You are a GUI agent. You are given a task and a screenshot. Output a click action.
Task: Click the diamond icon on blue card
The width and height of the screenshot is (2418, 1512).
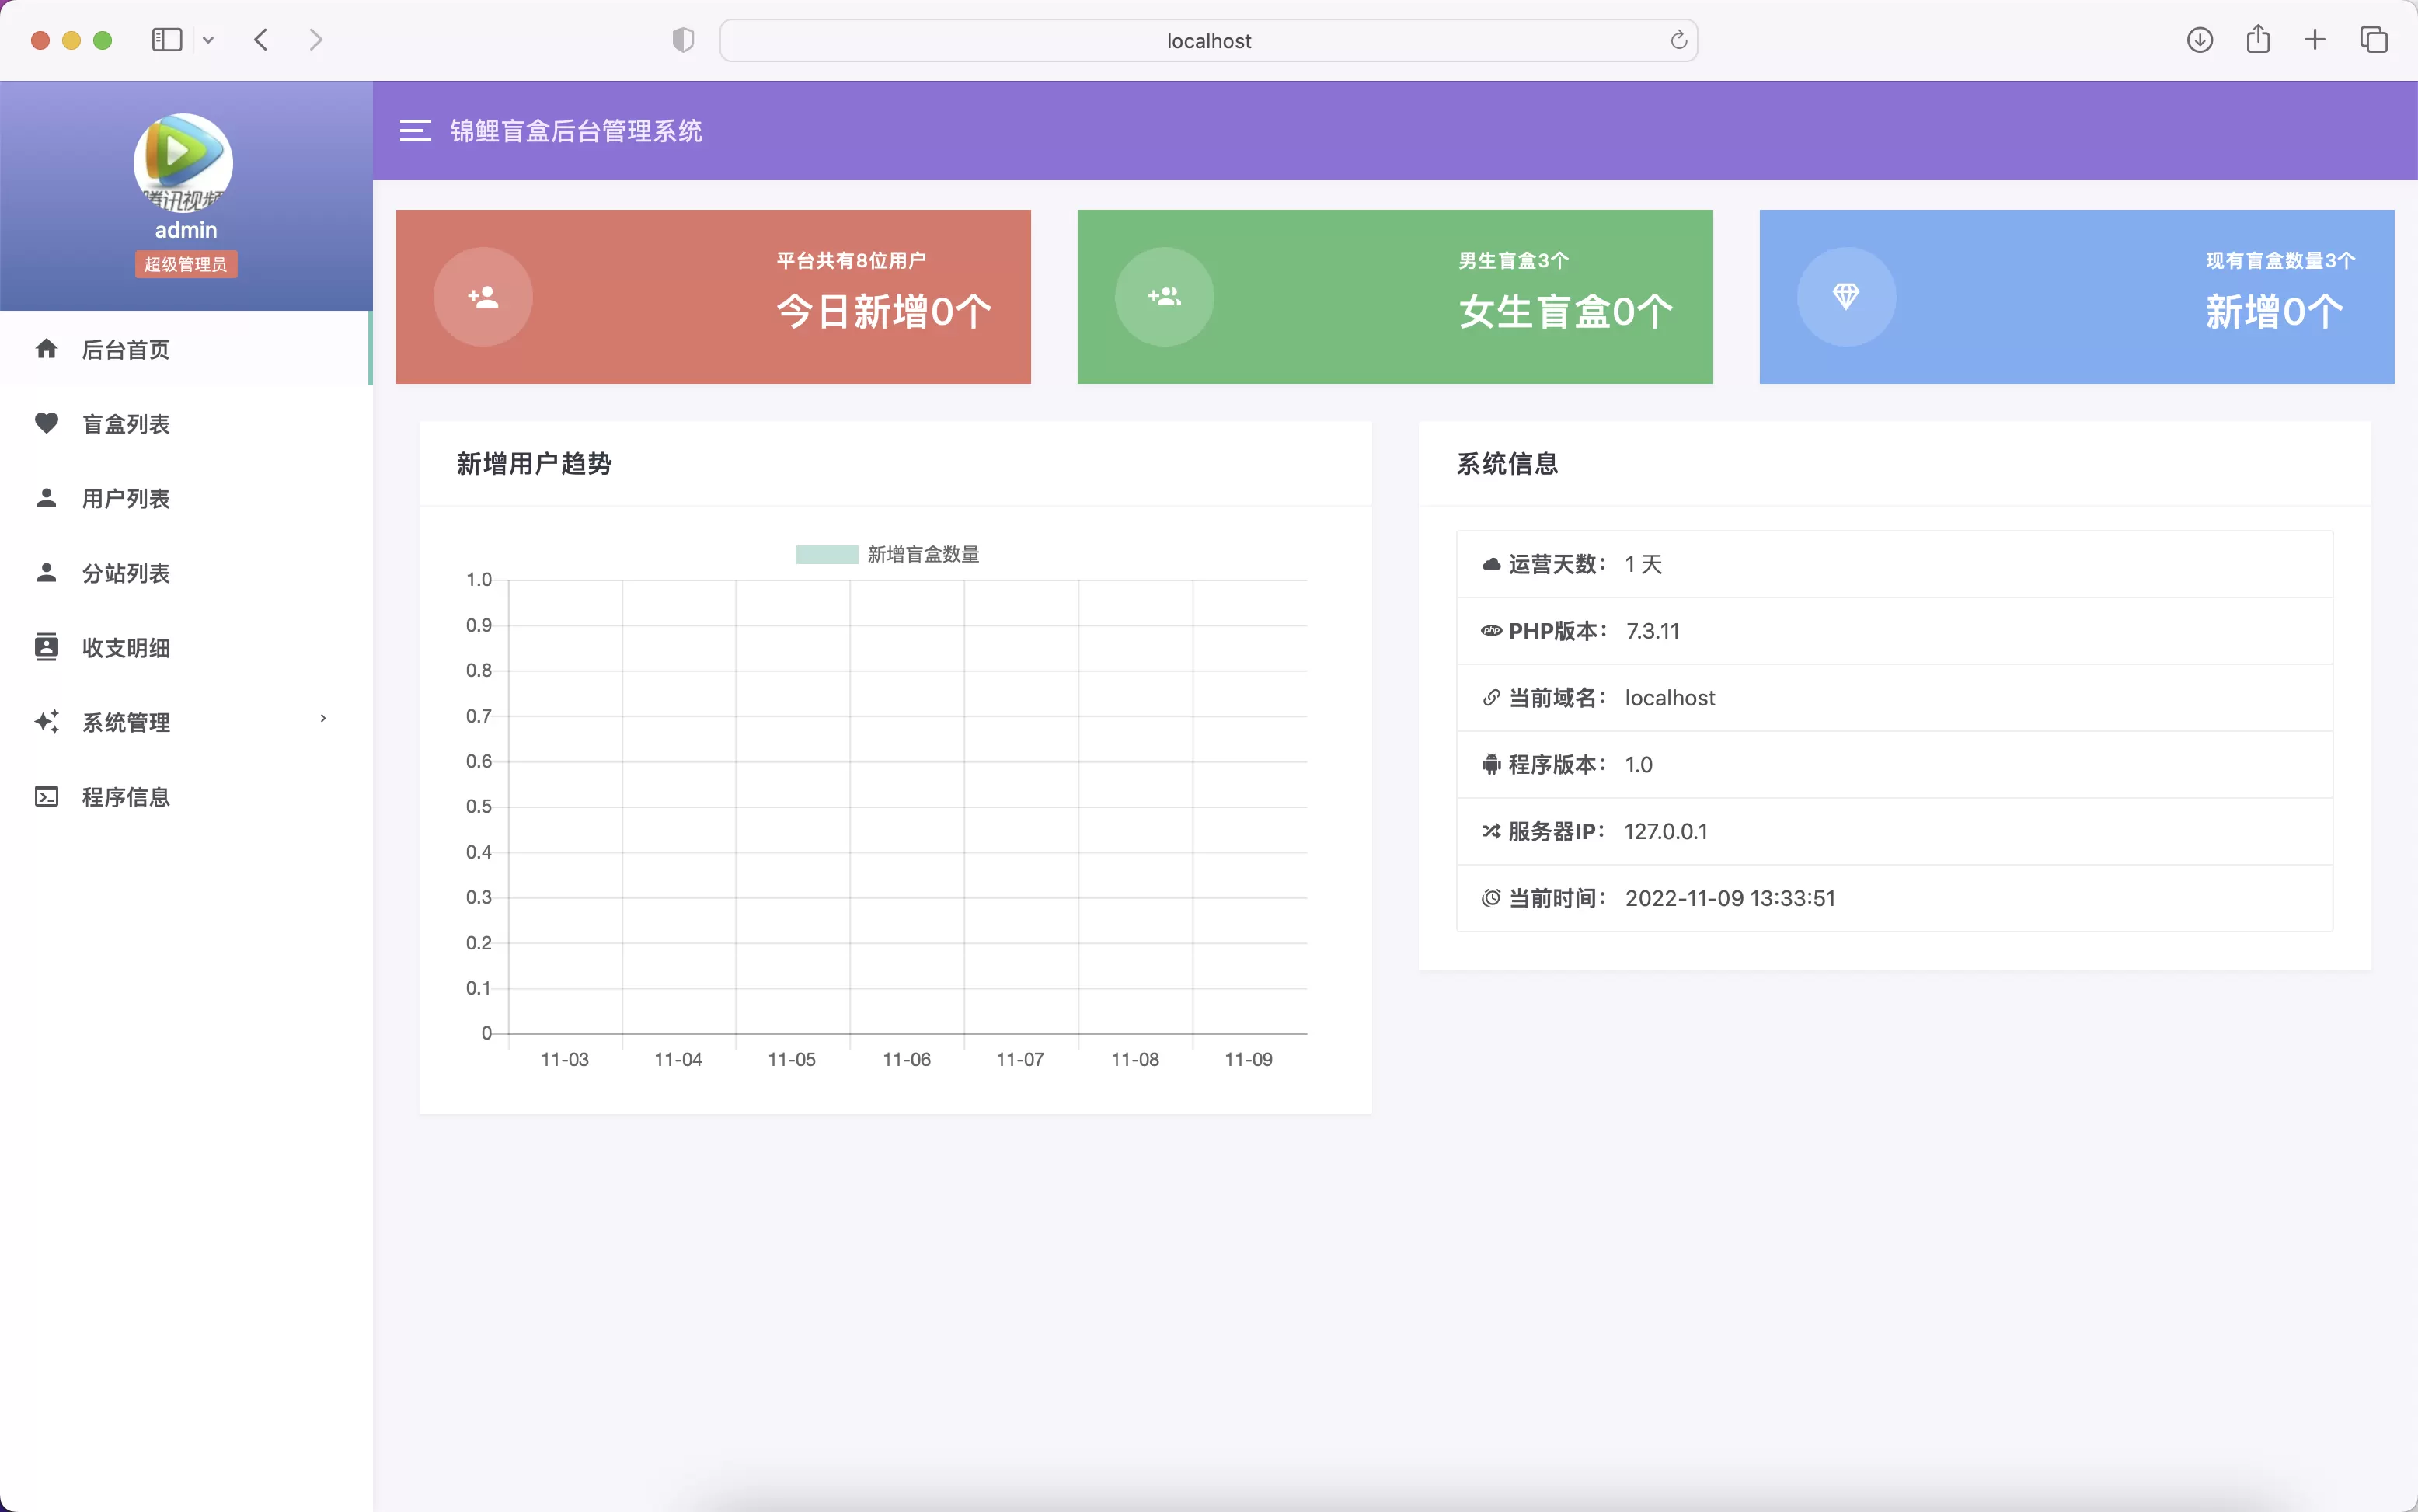coord(1846,297)
